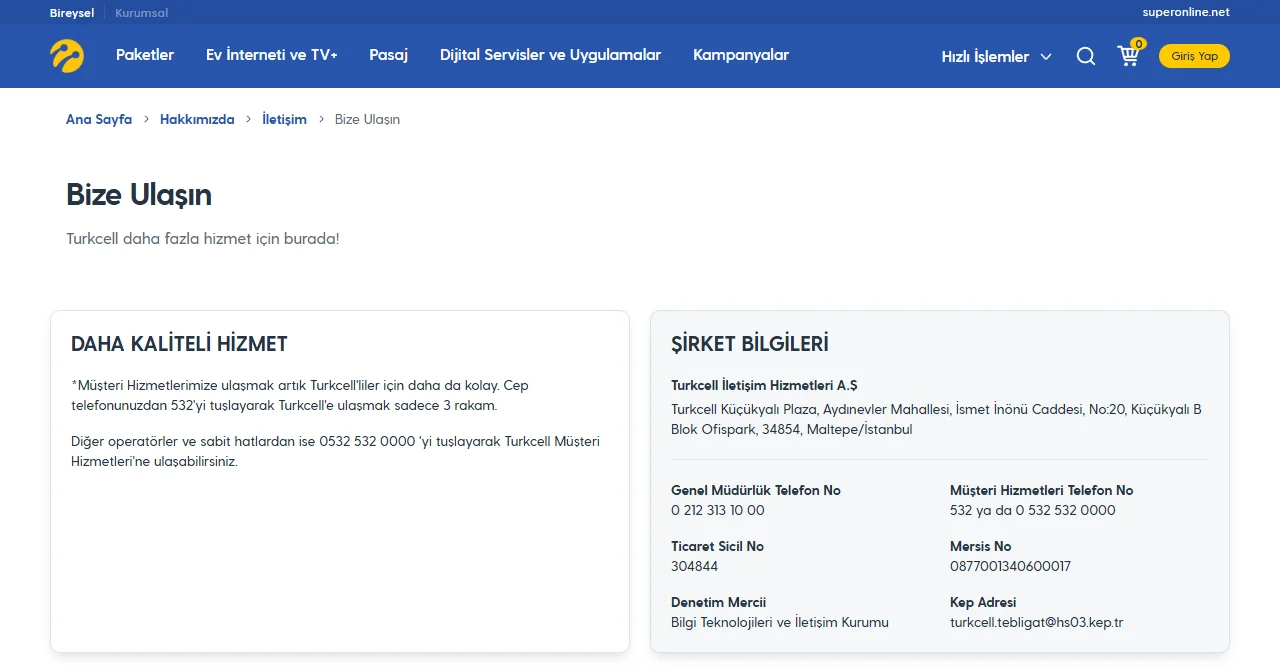Click the paragraph starting 'Diğer operatörler'
Screen dimensions: 1280x670
tap(336, 451)
